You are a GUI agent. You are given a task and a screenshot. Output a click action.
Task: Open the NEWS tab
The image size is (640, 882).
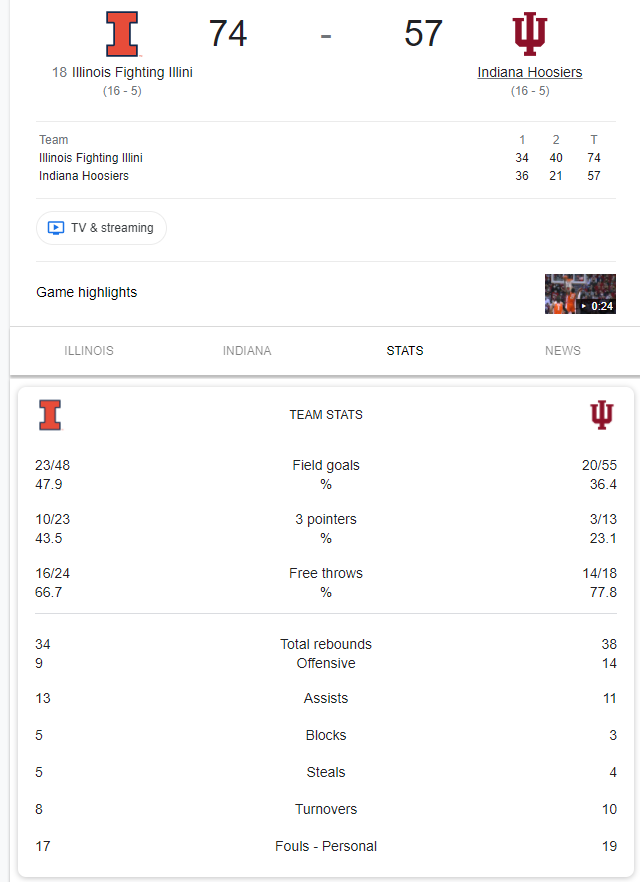click(x=563, y=351)
